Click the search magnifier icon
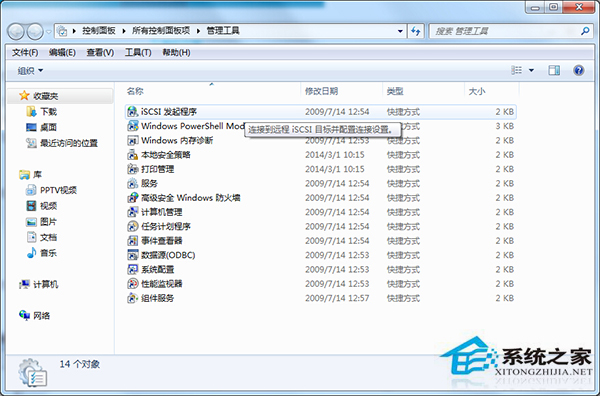The width and height of the screenshot is (600, 396). 585,31
